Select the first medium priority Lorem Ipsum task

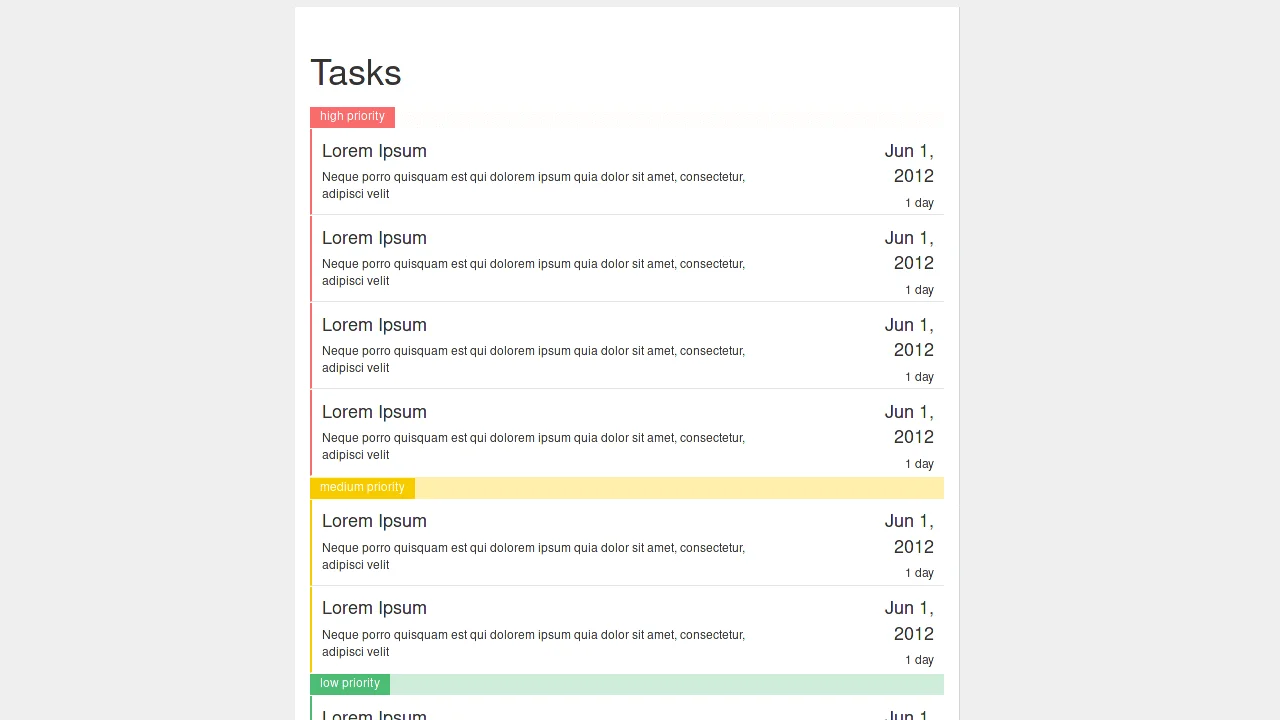(x=374, y=521)
